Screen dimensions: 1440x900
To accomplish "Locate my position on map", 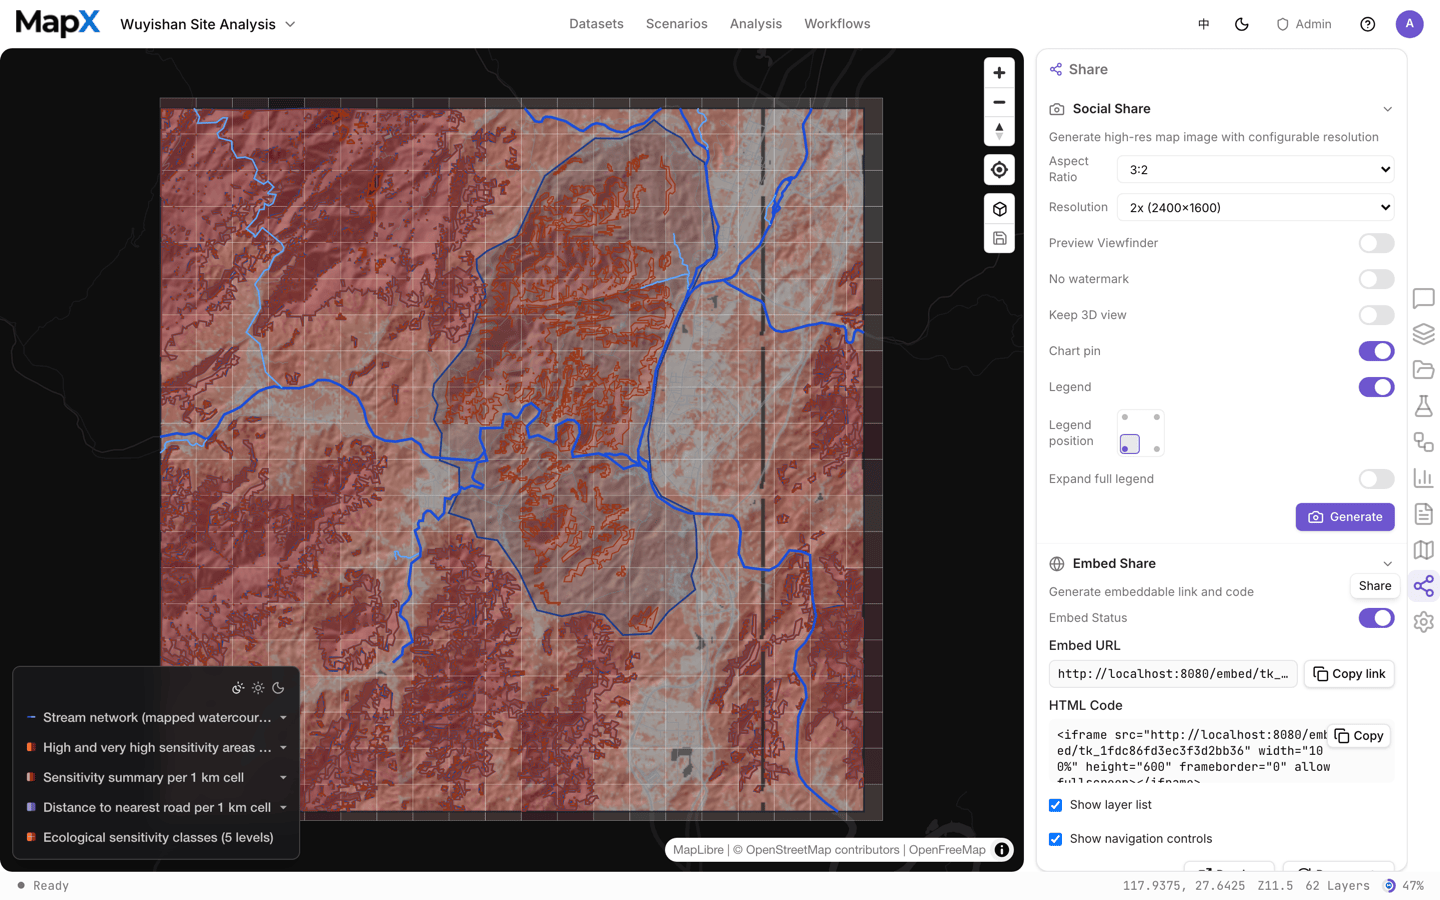I will click(x=999, y=170).
